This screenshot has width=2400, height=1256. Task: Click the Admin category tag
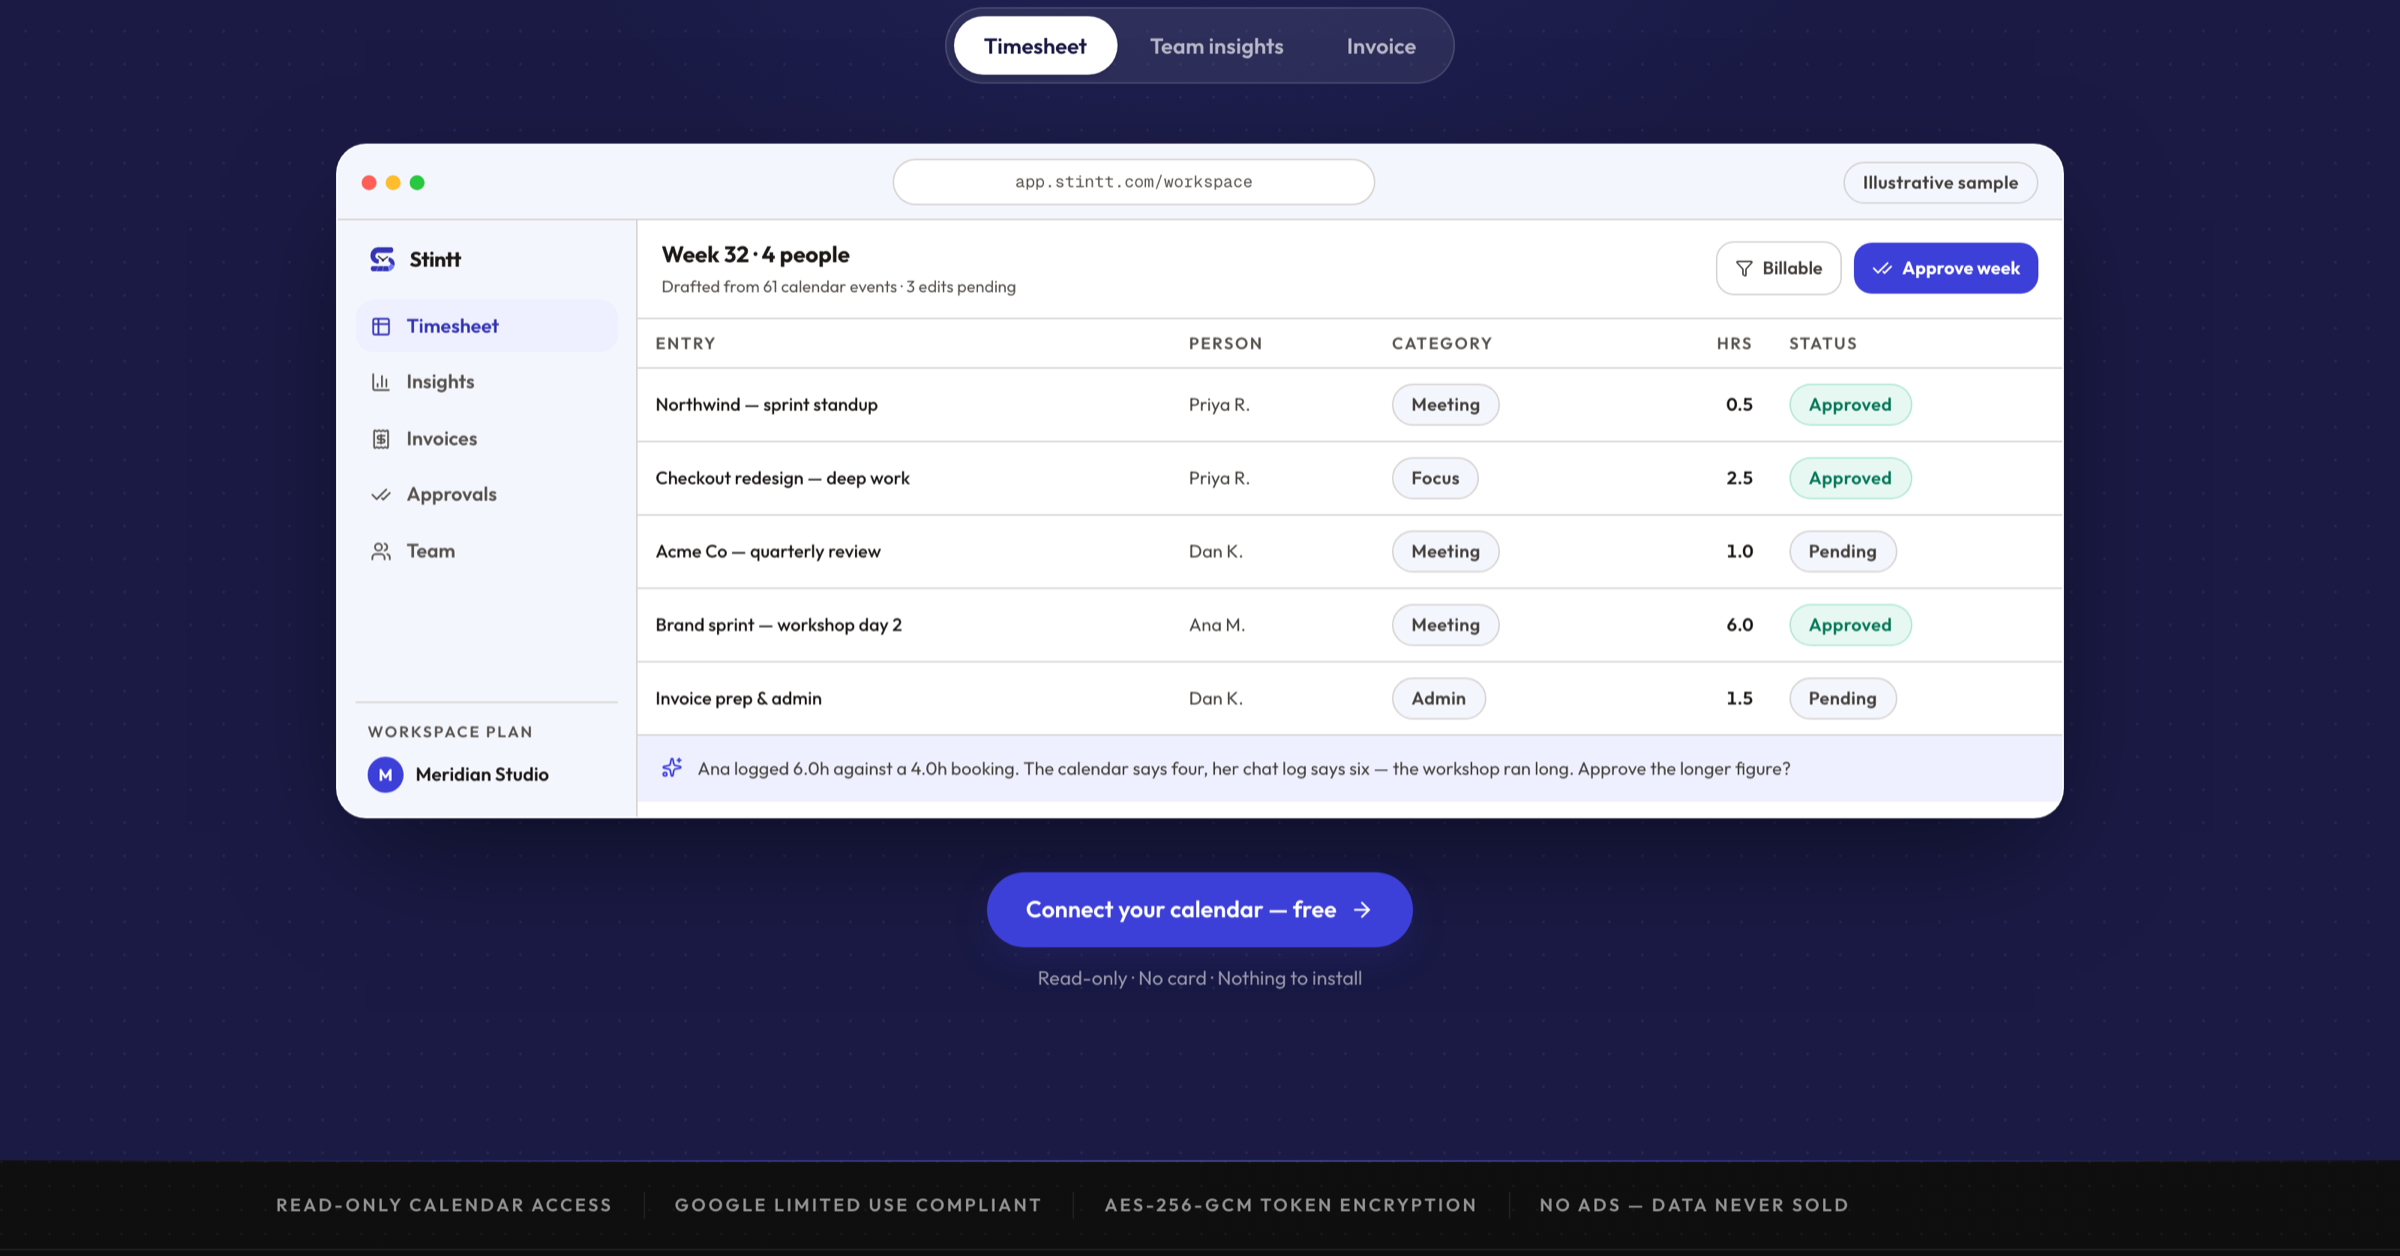click(x=1438, y=699)
